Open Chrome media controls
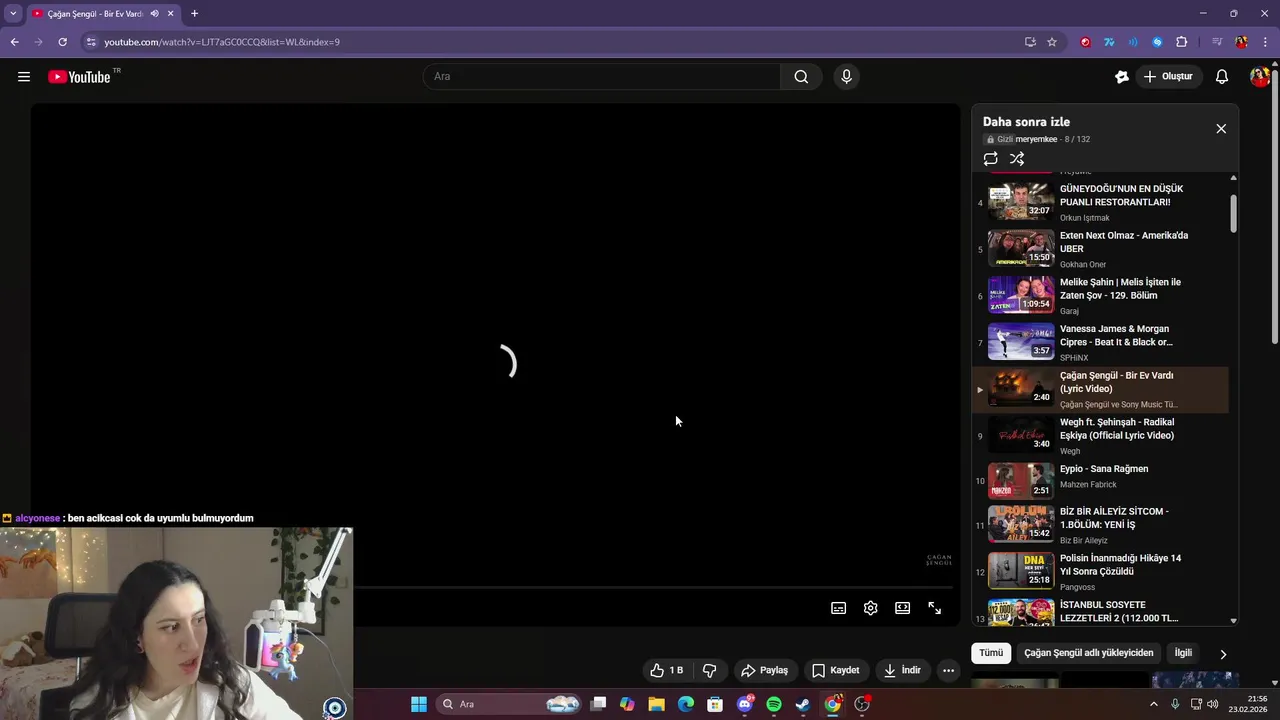The height and width of the screenshot is (720, 1280). point(1217,42)
